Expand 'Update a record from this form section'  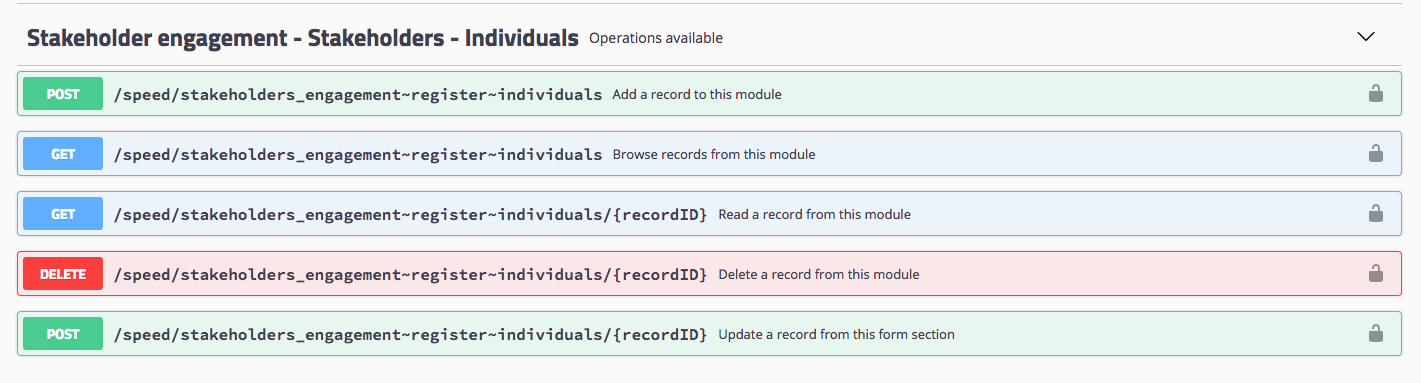click(836, 334)
